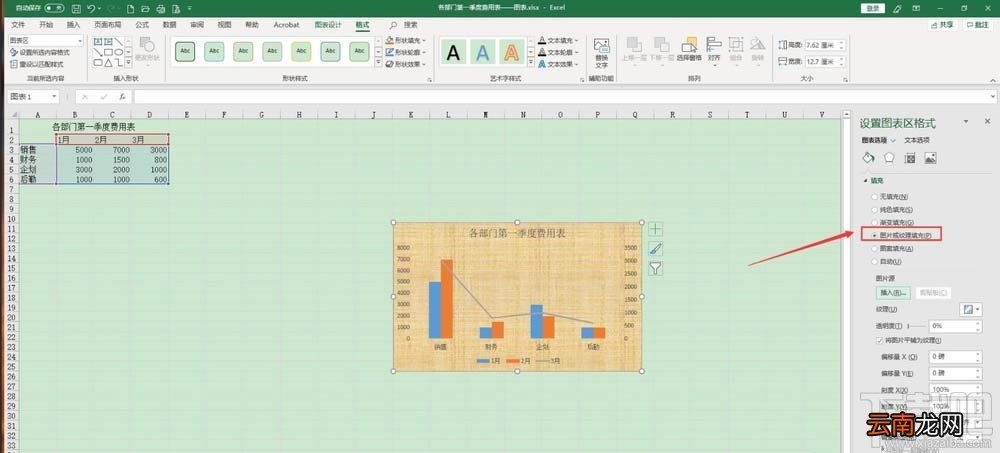Select 无填充(N) no fill radio button
The height and width of the screenshot is (453, 1000).
click(874, 197)
